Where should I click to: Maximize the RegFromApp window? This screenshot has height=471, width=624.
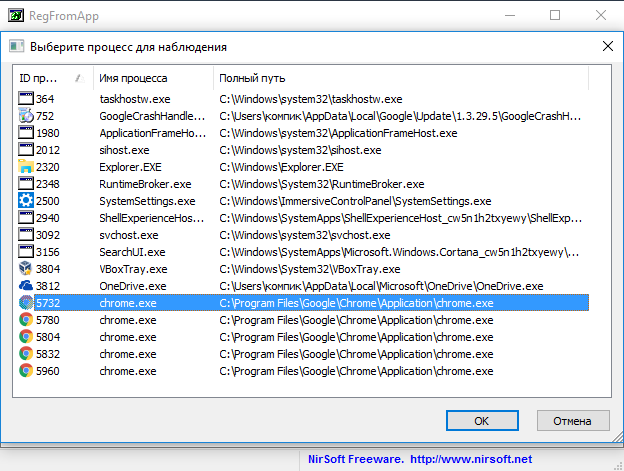555,16
